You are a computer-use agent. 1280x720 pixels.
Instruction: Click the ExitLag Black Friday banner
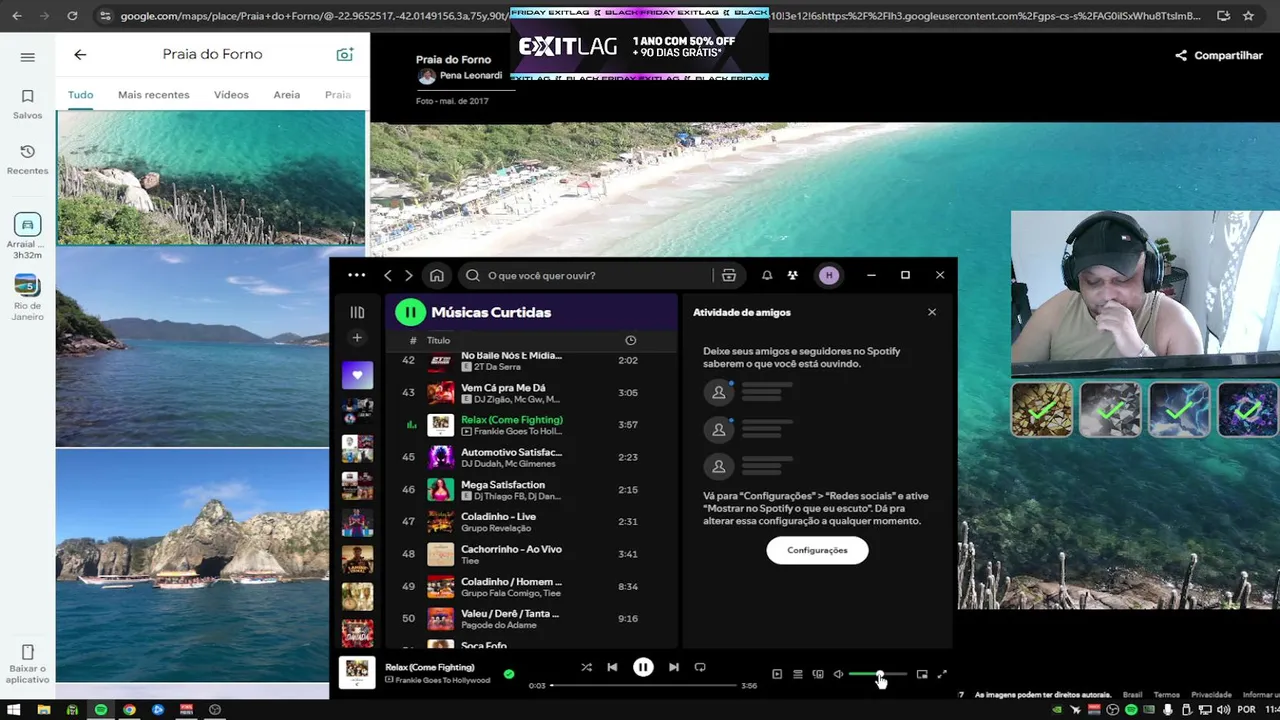click(x=639, y=44)
